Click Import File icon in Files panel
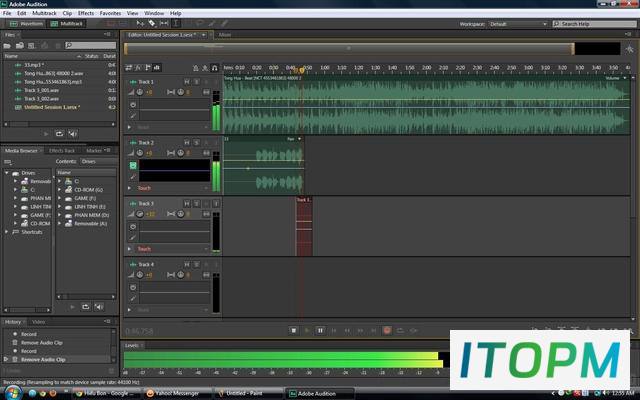 tap(20, 45)
